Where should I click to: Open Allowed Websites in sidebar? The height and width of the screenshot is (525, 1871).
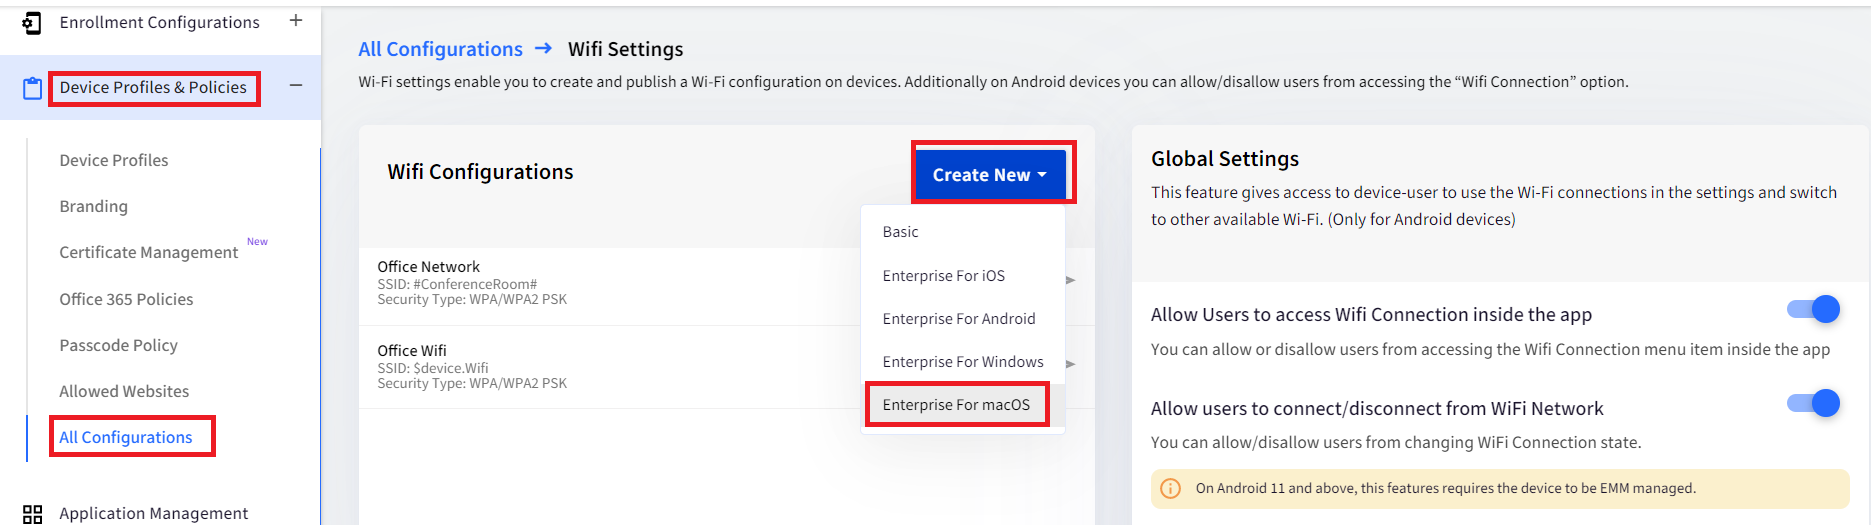pos(124,391)
